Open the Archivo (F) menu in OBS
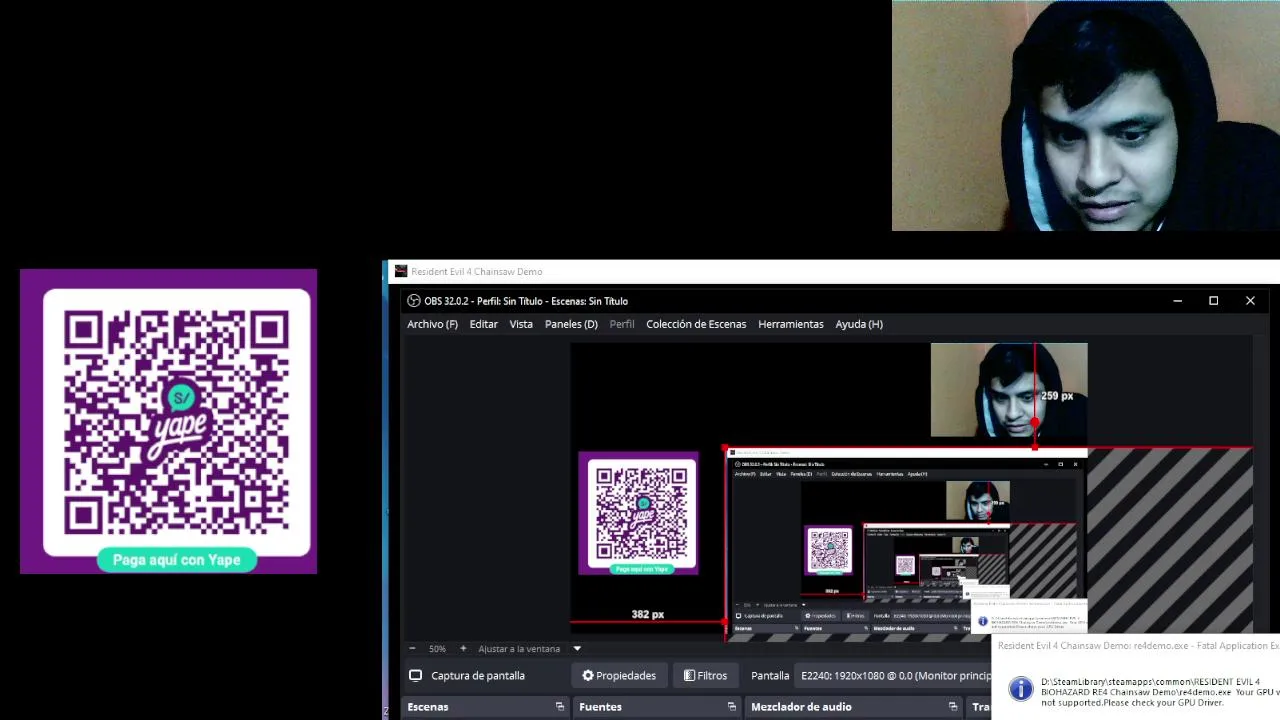Screen dimensions: 1280x720 432,324
